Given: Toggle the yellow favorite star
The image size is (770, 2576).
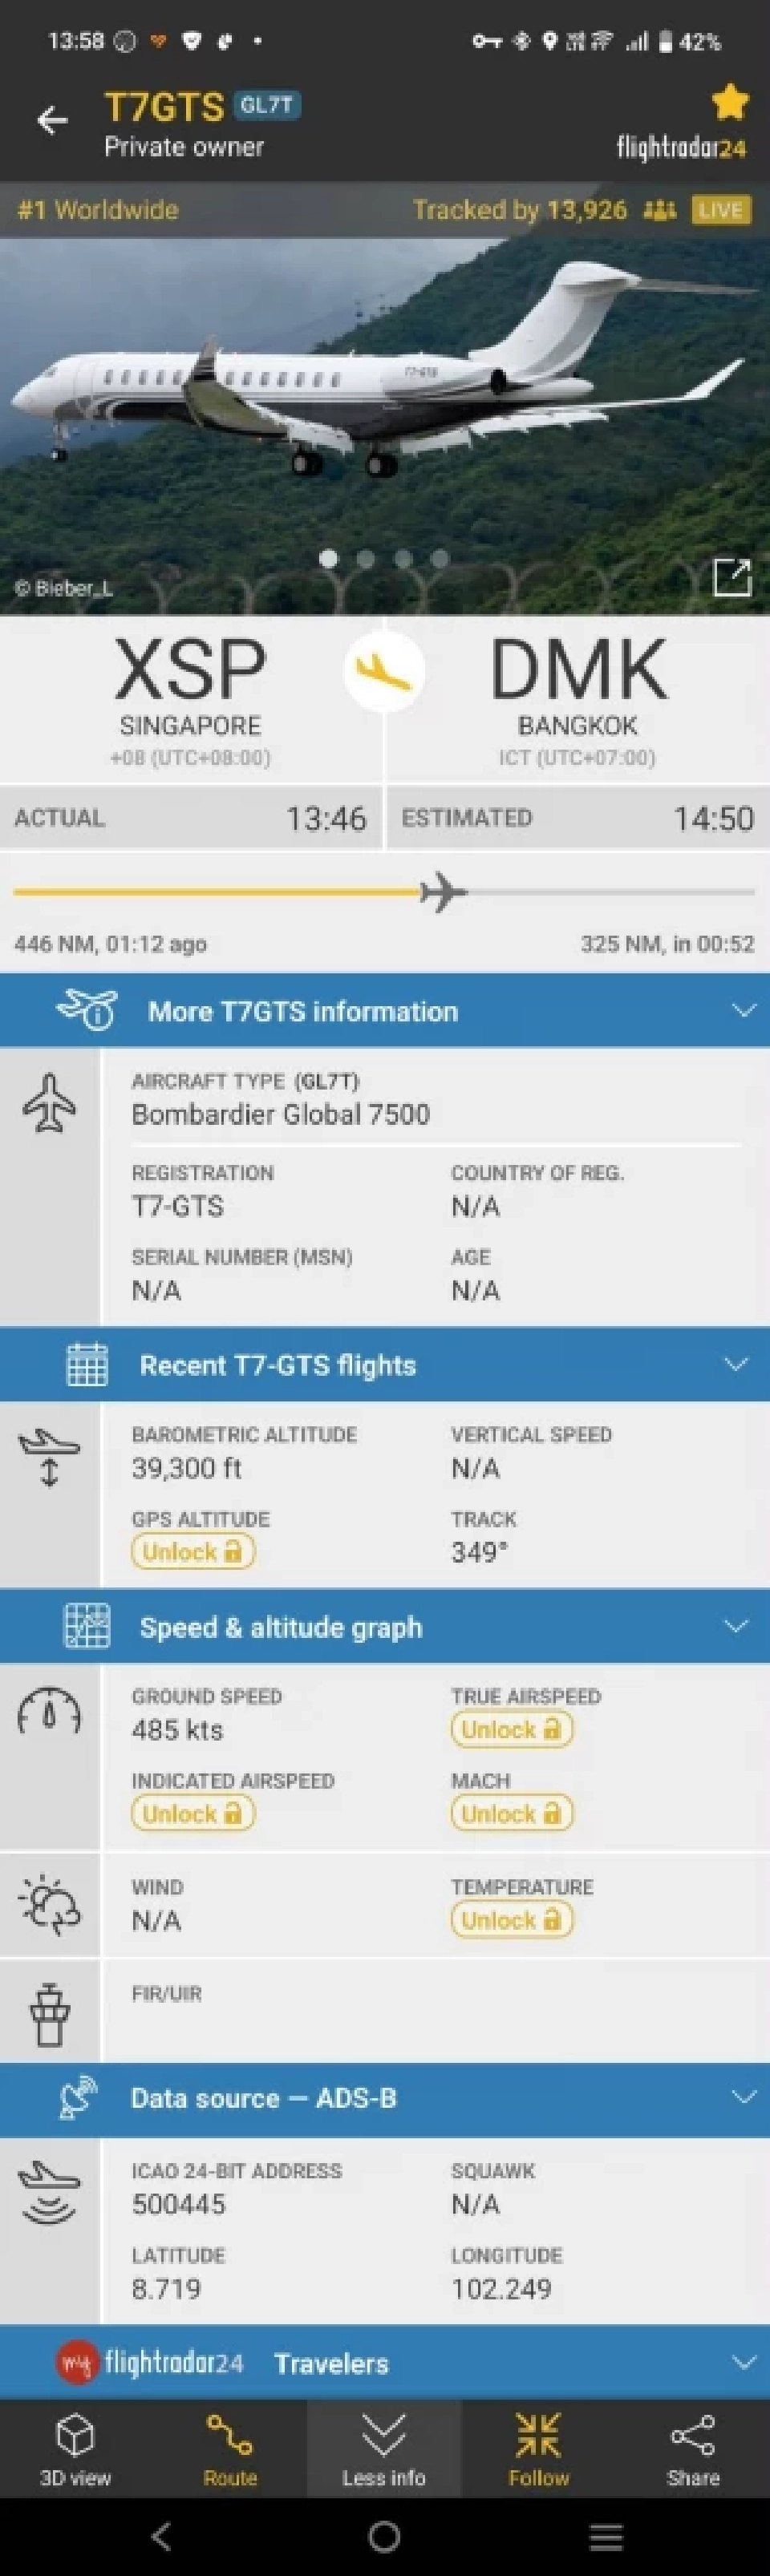Looking at the screenshot, I should point(730,102).
